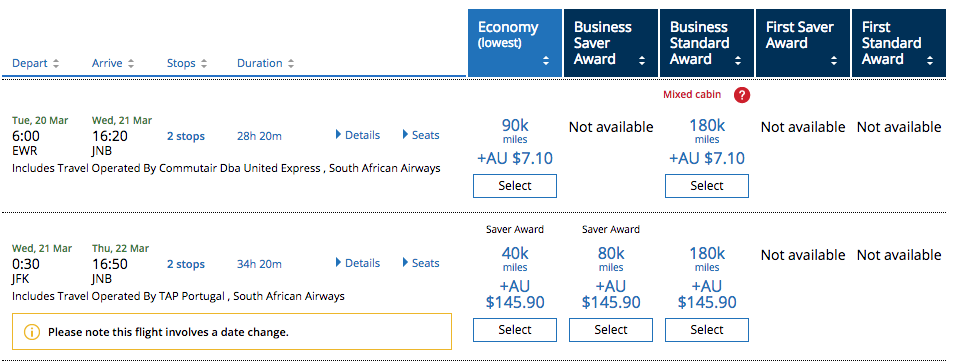
Task: Open the Economy (lowest) column tab
Action: click(x=515, y=43)
